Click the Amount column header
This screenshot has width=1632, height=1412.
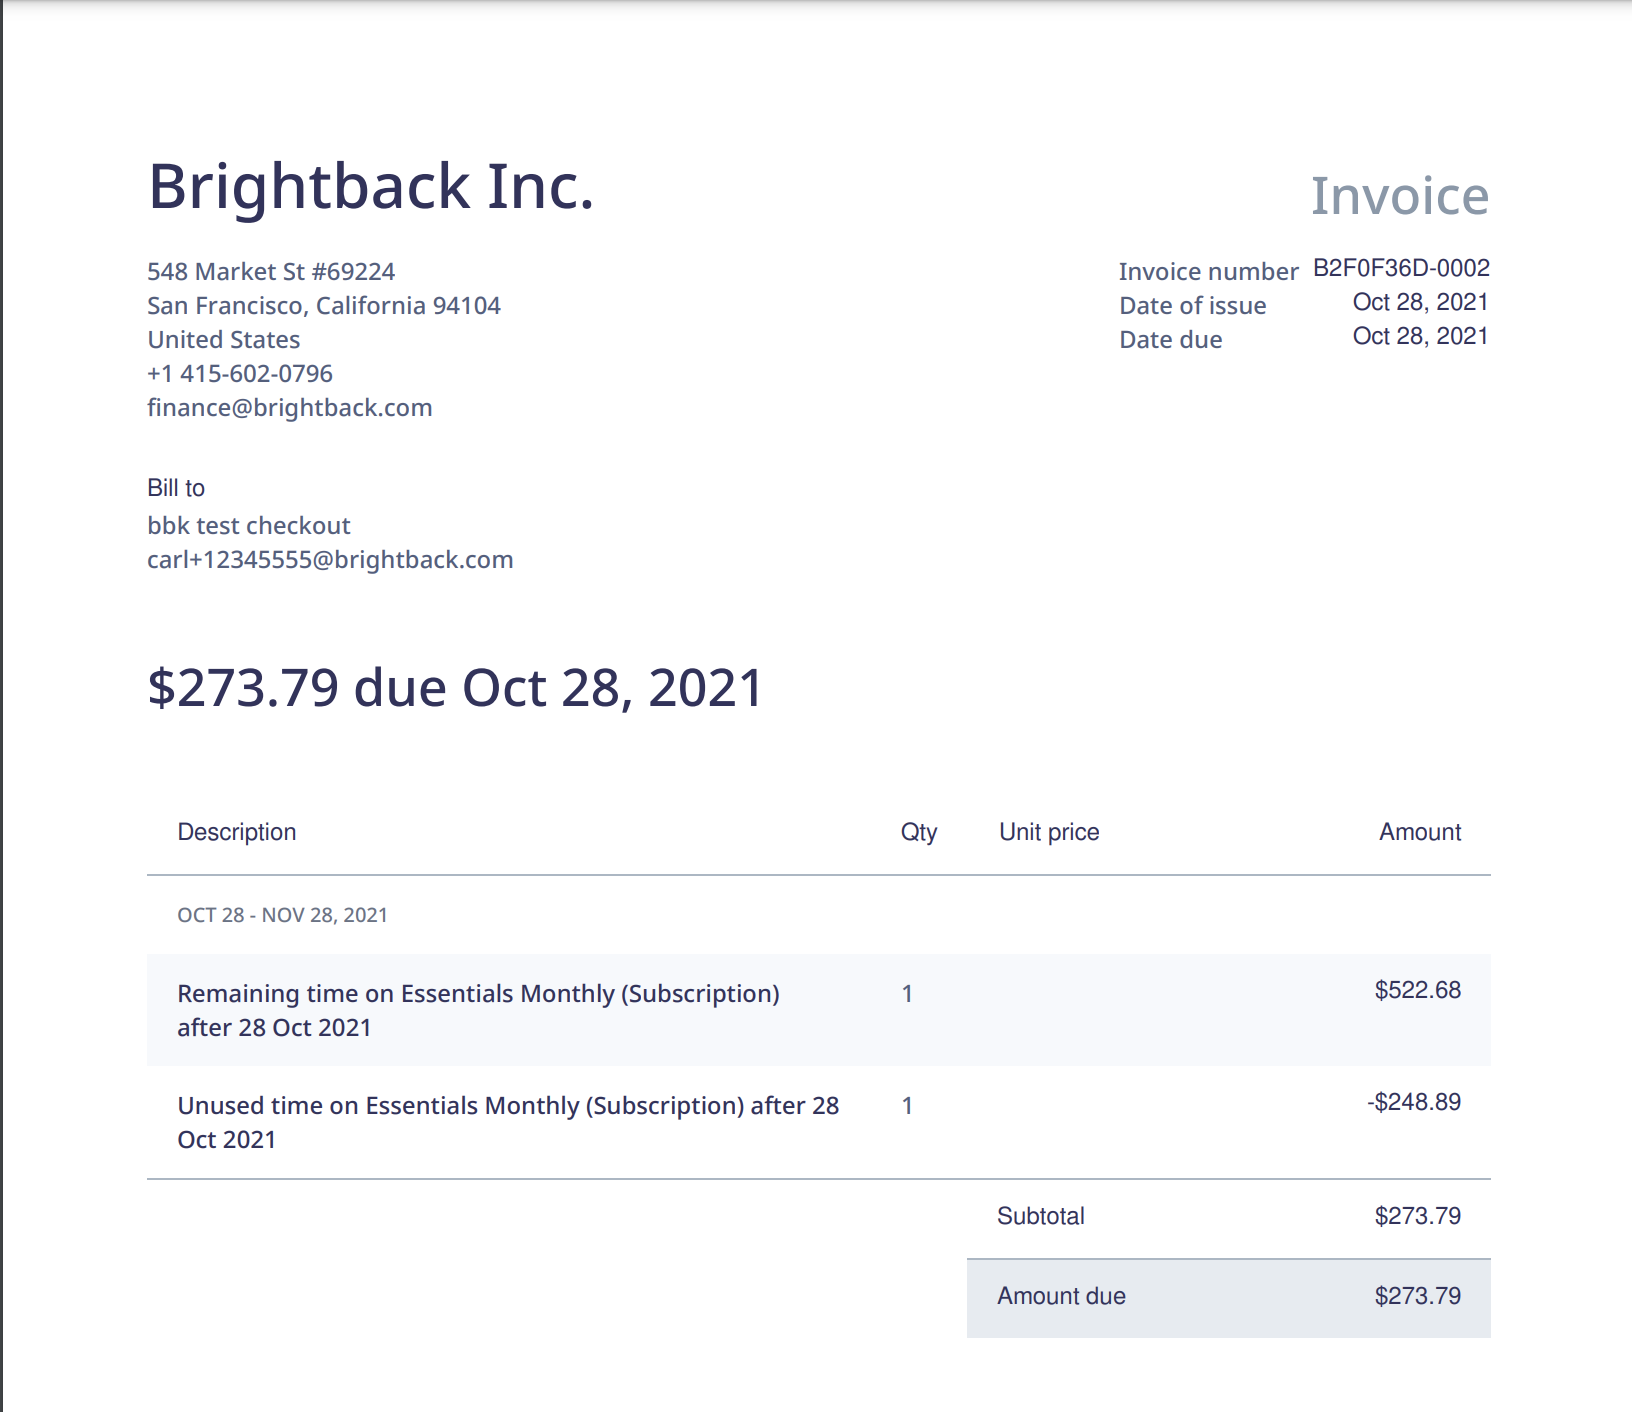1419,832
